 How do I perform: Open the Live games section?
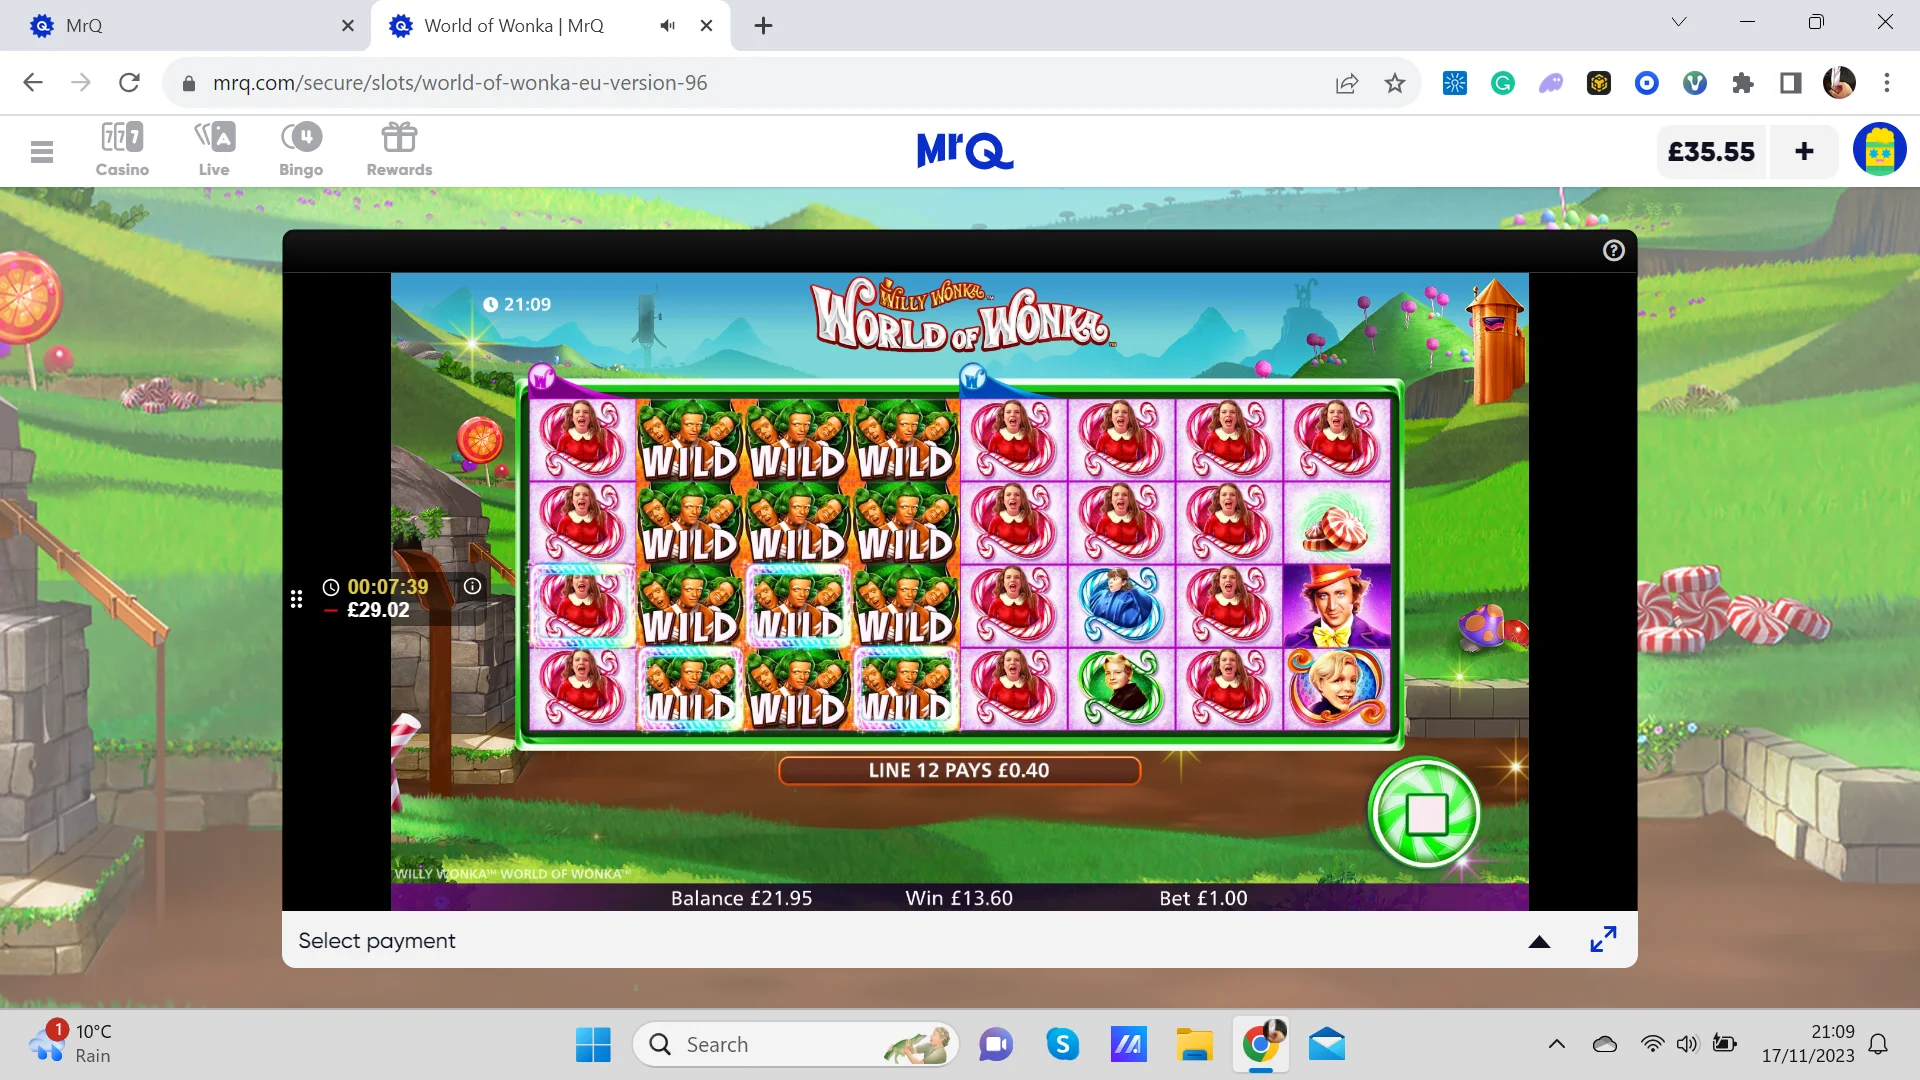[x=214, y=150]
